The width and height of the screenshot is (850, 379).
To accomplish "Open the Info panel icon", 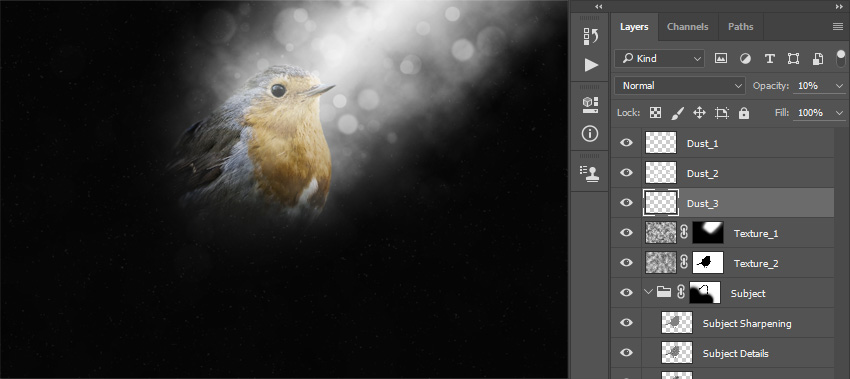I will [590, 134].
